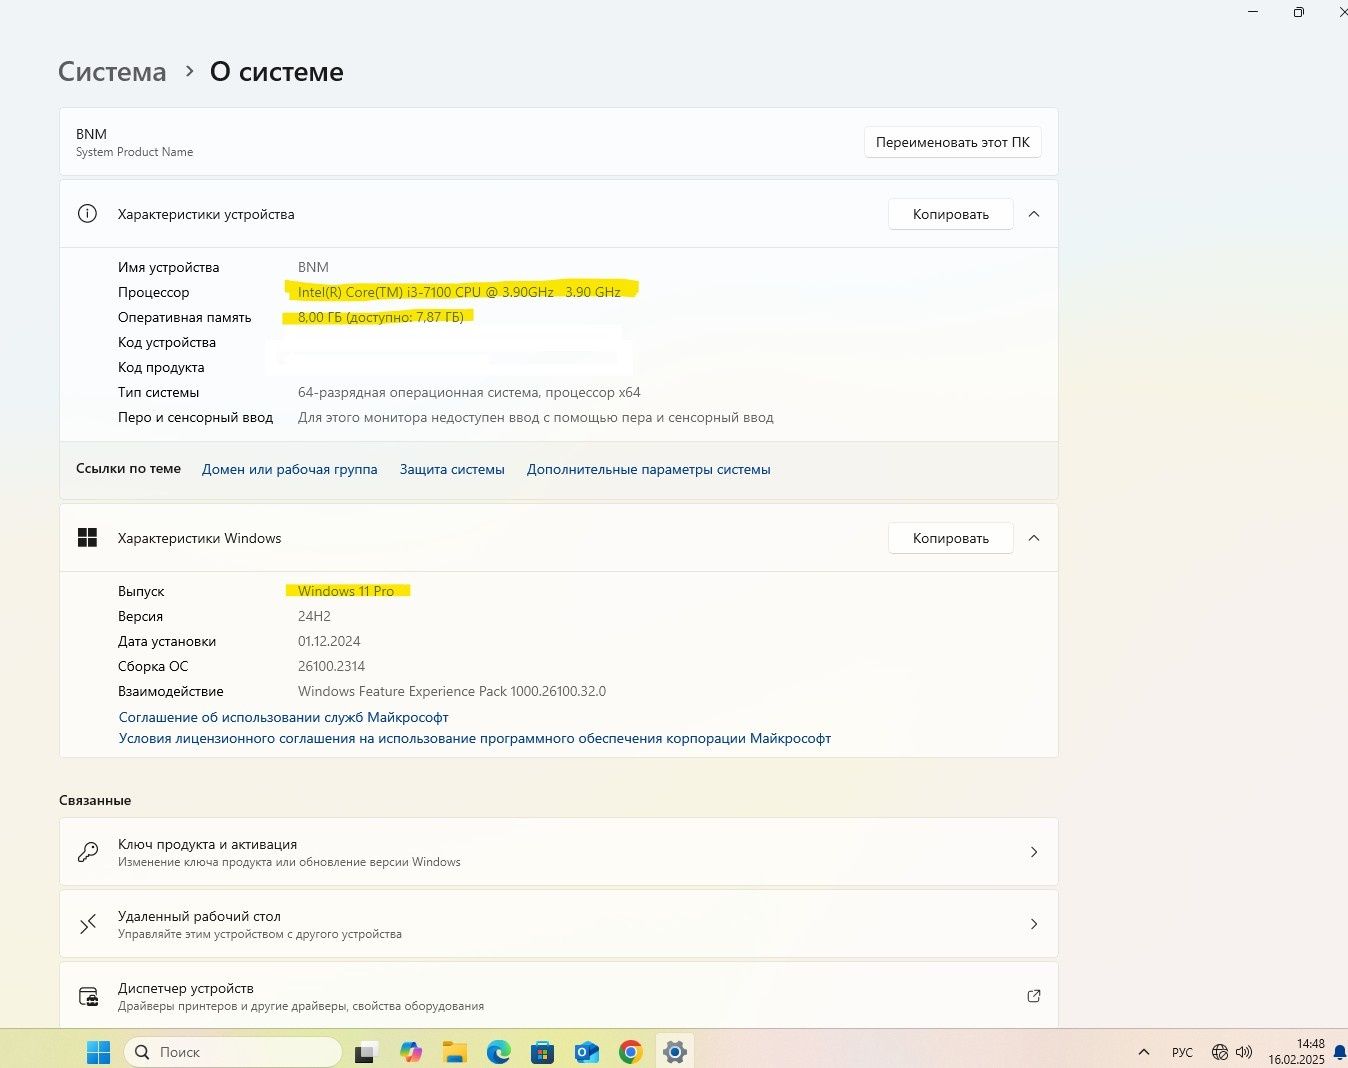The height and width of the screenshot is (1068, 1348).
Task: Select the processor value Intel Core i3-7100
Action: [x=459, y=292]
